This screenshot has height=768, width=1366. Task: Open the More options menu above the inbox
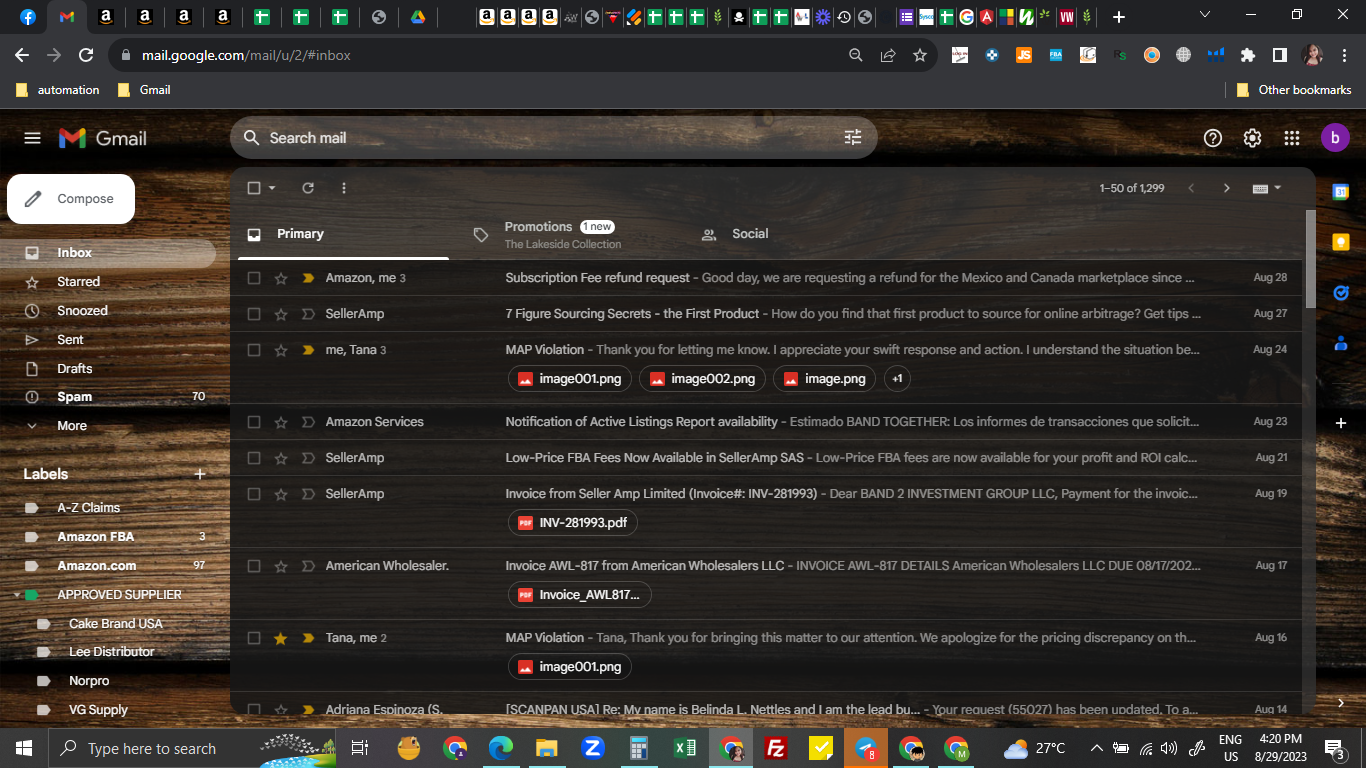click(344, 188)
